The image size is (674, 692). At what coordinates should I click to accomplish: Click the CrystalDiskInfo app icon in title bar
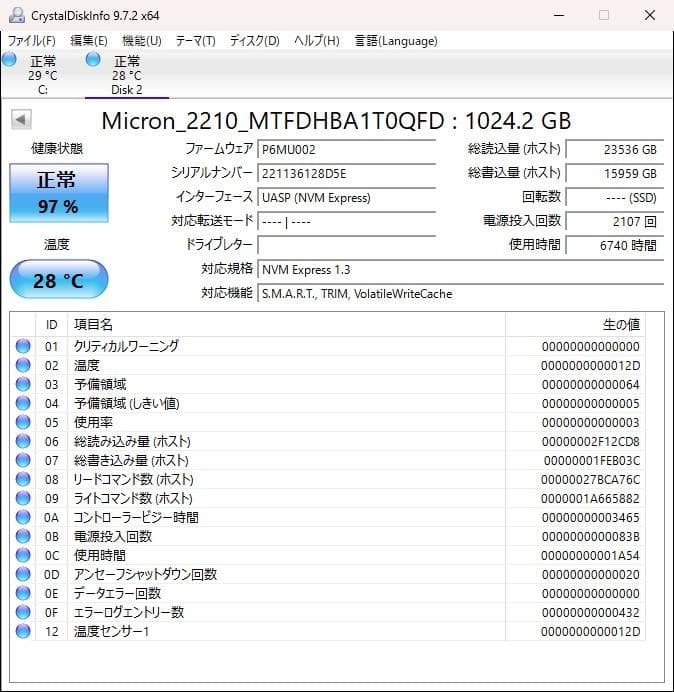coord(16,15)
